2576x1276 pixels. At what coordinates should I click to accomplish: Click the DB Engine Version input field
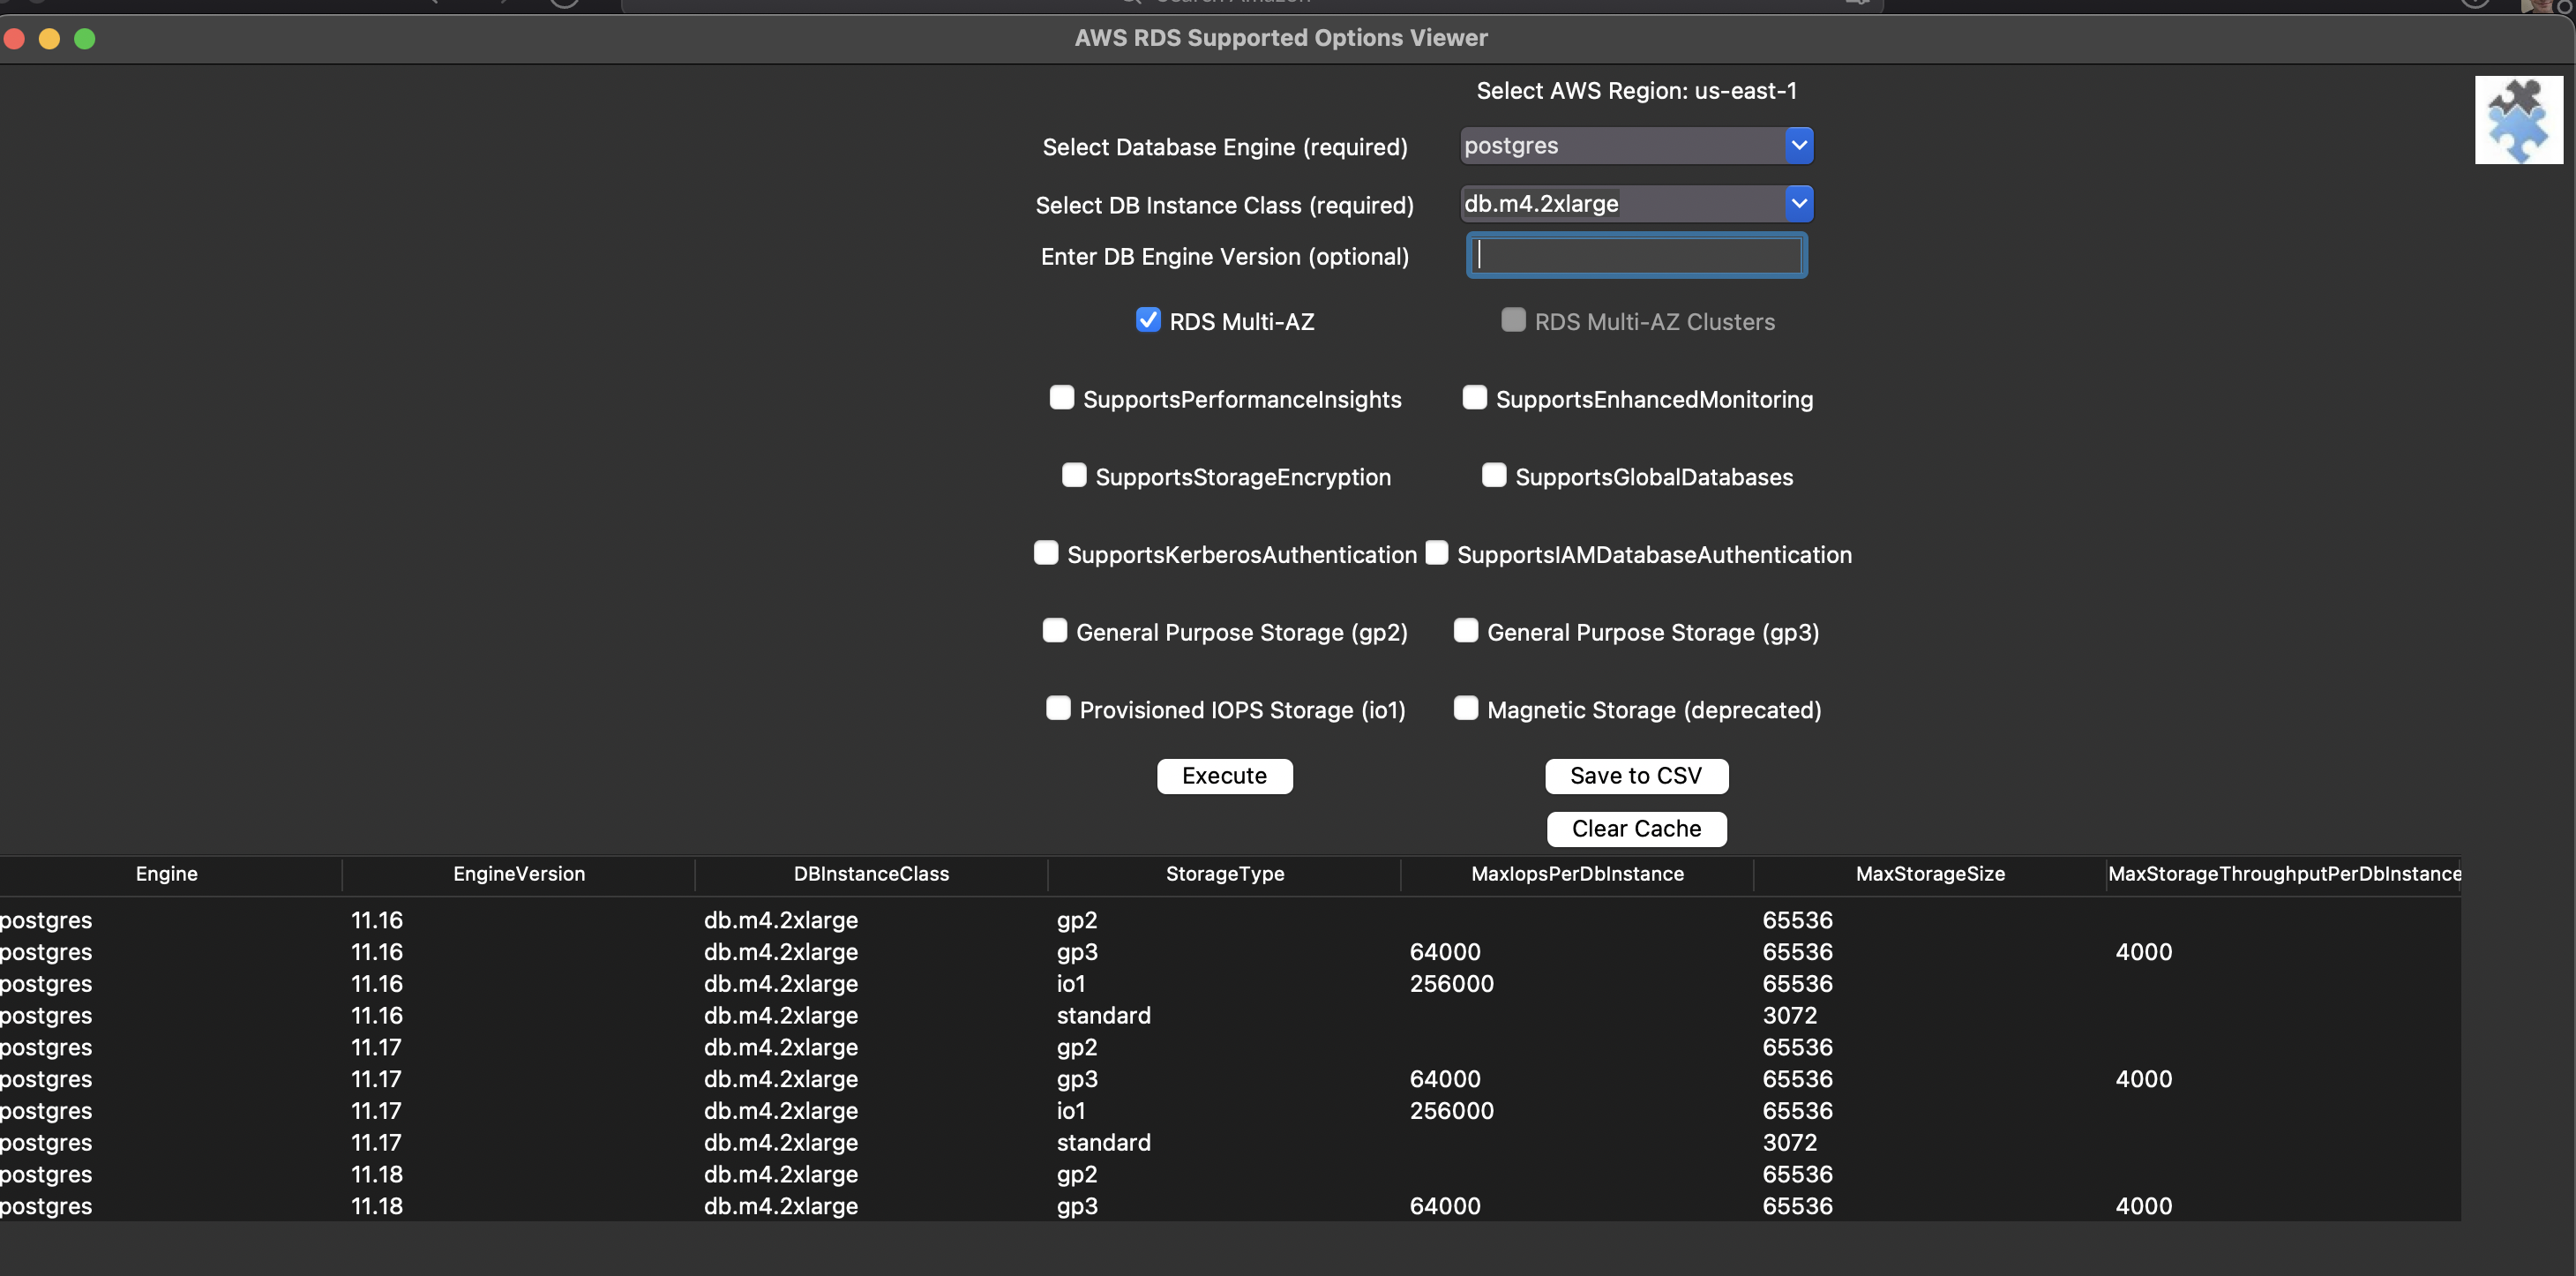(x=1636, y=255)
